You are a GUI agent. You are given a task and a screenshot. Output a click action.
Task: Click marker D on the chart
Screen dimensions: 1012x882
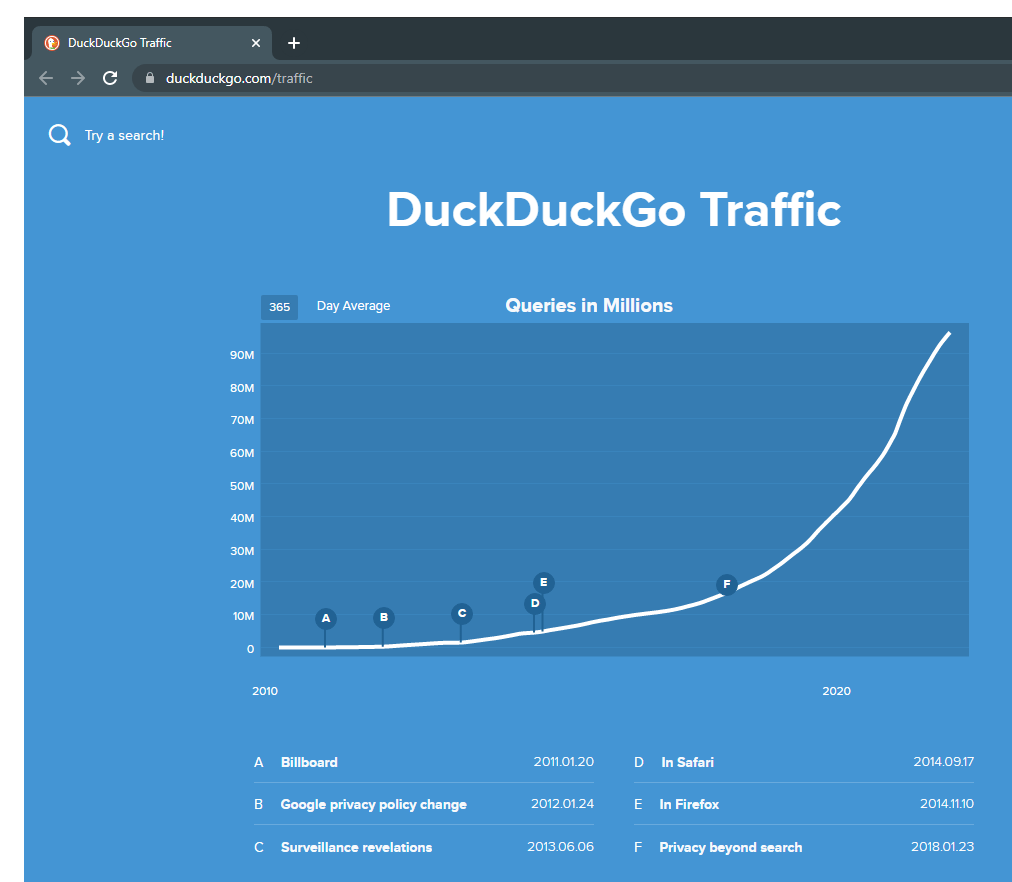535,603
